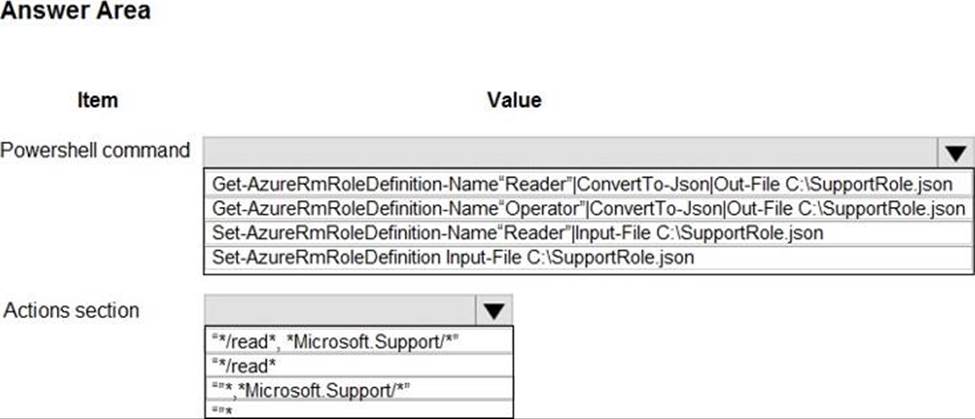The height and width of the screenshot is (419, 975).
Task: Select Get-AzureRmRoleDefinition "Reader" ConvertTo-Json option
Action: pos(582,183)
